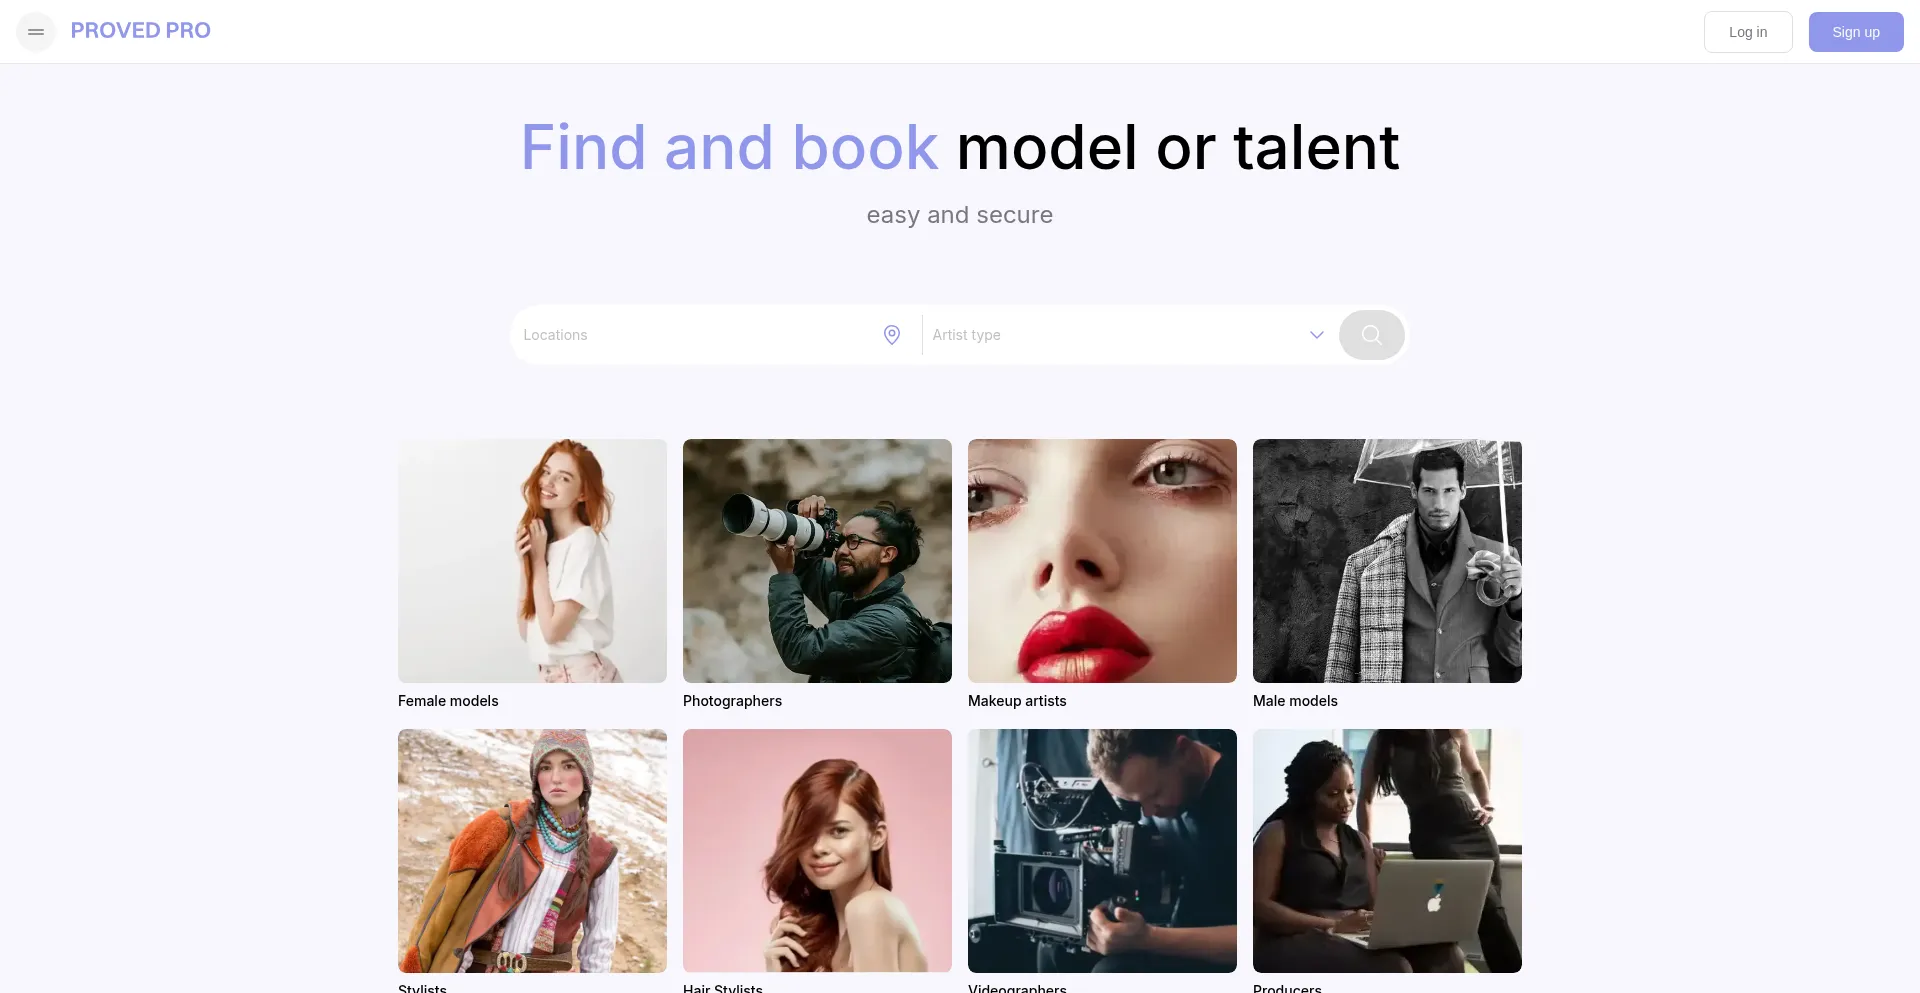Open the Photographers category image

tap(817, 561)
